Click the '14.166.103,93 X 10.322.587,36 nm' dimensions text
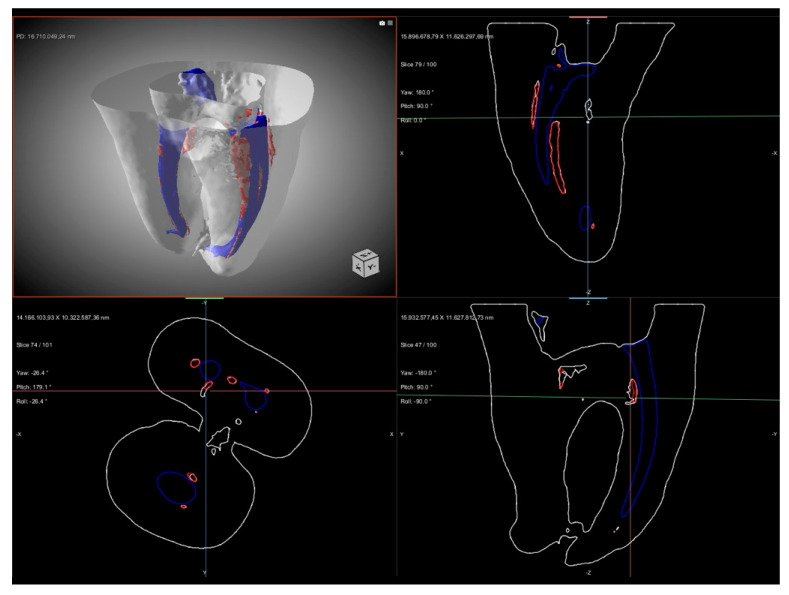Image resolution: width=789 pixels, height=595 pixels. (x=63, y=318)
